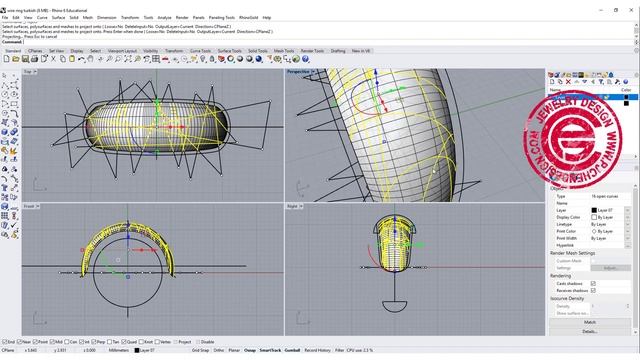640x360 pixels.
Task: Click the Save floppy disk icon
Action: [25, 59]
